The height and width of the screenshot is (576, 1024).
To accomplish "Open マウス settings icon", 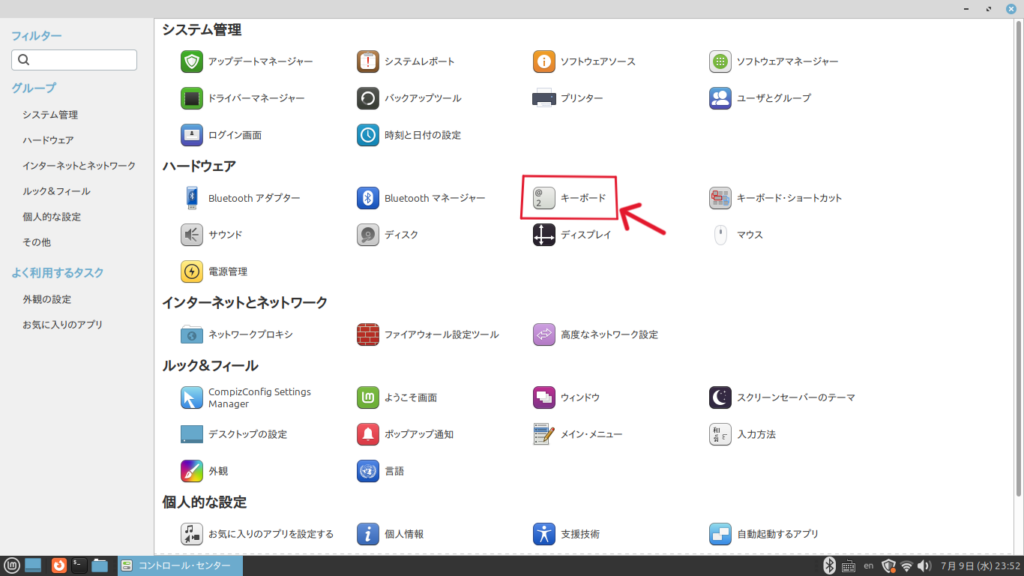I will point(720,234).
